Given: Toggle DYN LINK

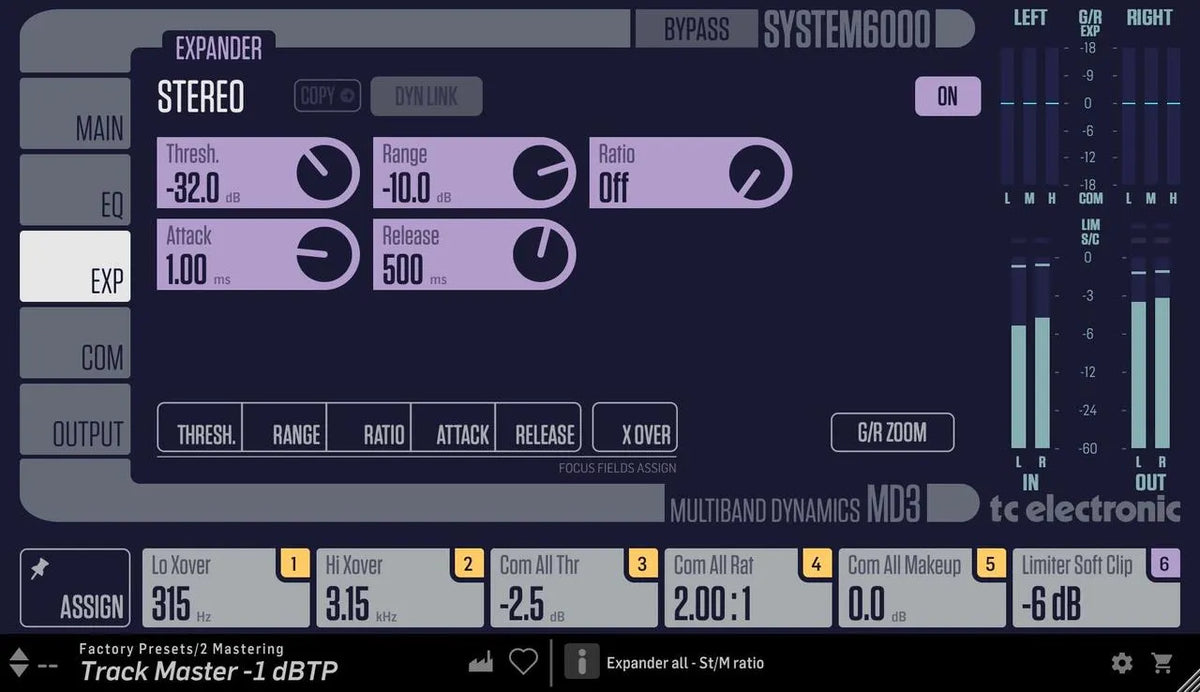Looking at the screenshot, I should 426,96.
